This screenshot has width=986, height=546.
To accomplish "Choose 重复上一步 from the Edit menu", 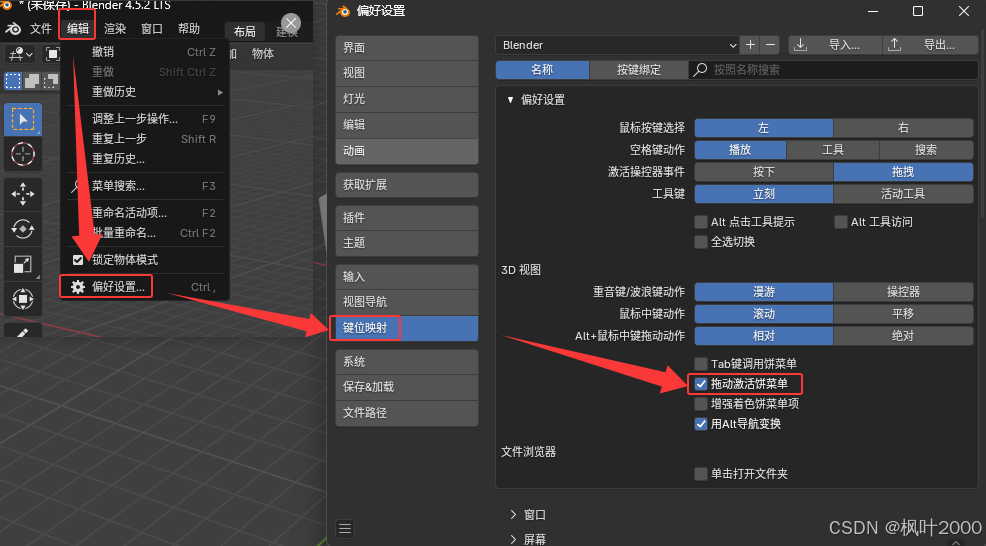I will (x=145, y=139).
